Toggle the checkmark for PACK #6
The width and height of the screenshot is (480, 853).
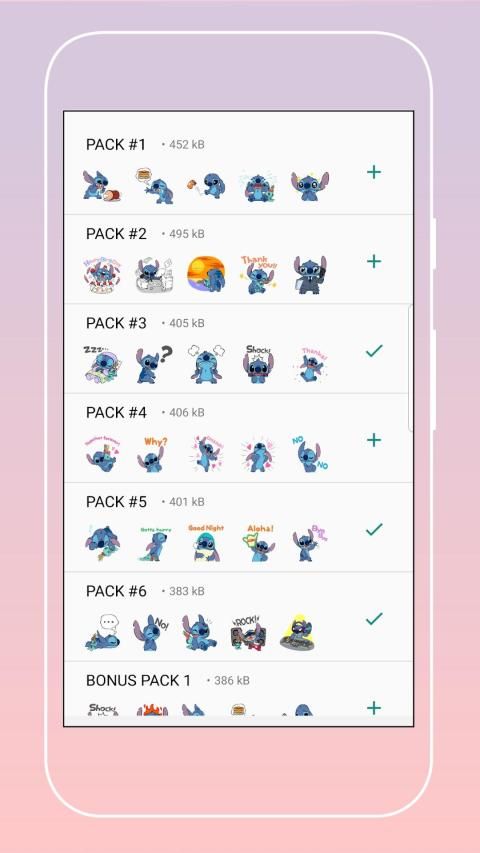tap(374, 619)
